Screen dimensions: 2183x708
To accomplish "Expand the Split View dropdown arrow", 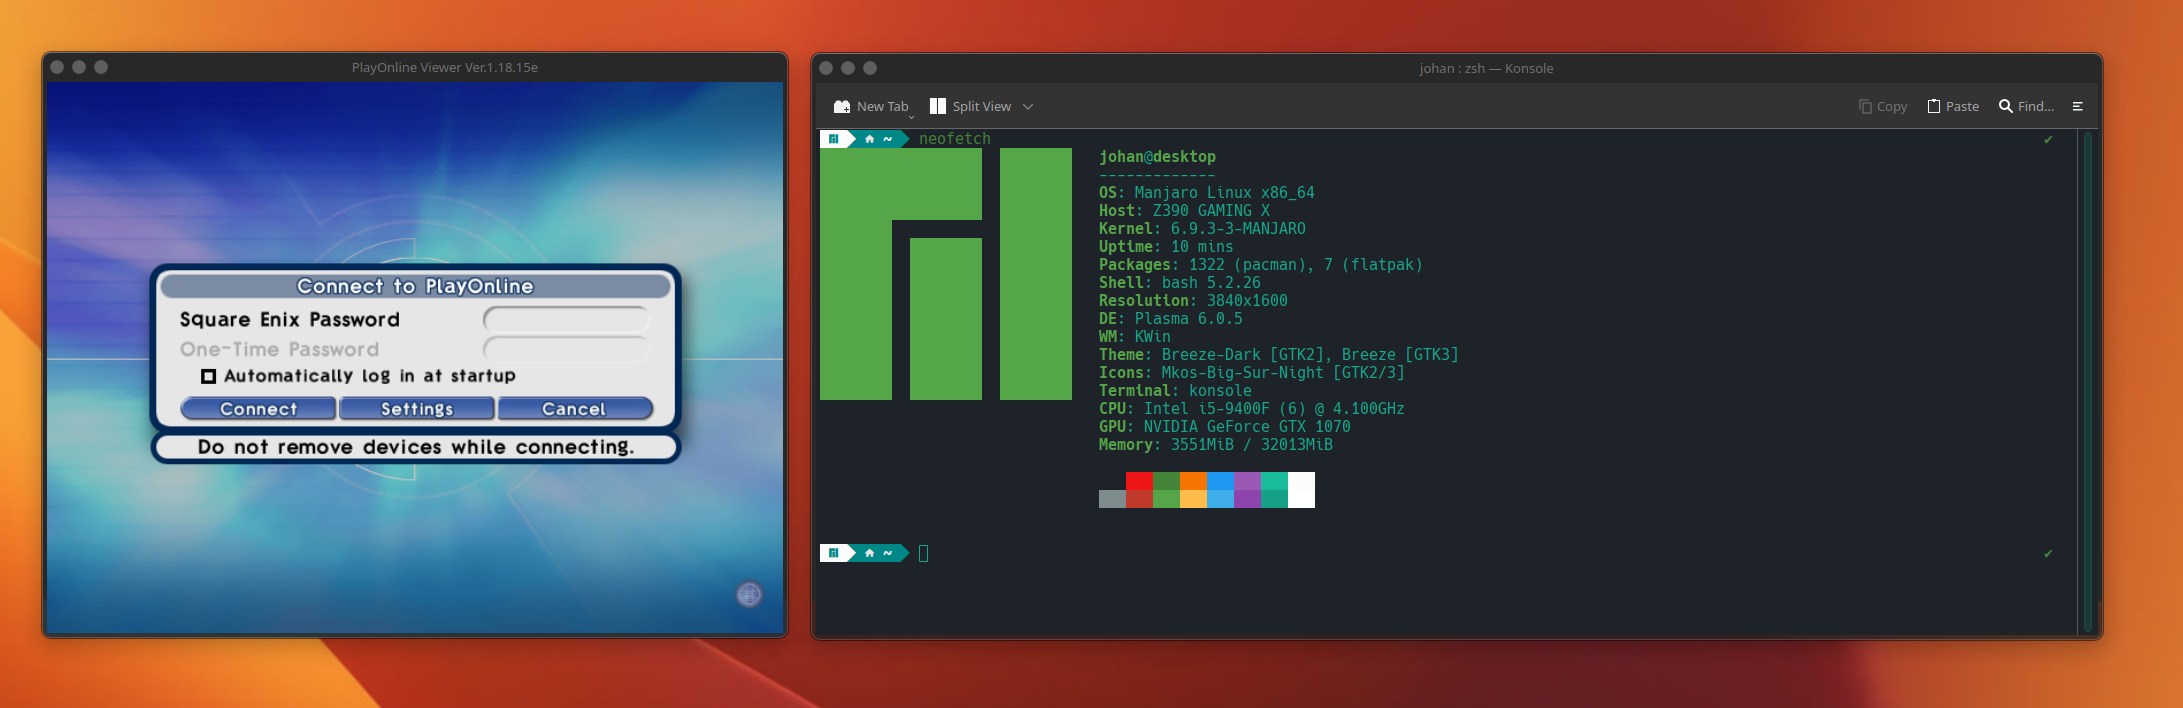I will [1027, 106].
